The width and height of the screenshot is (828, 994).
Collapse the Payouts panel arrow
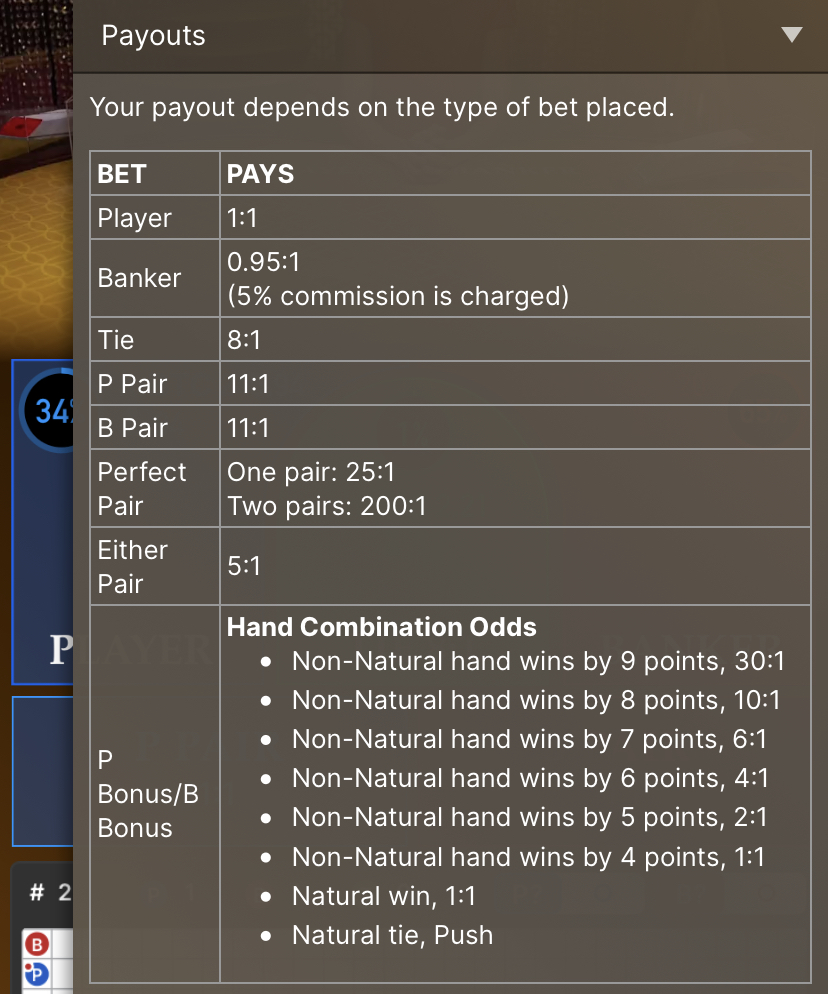(x=792, y=34)
